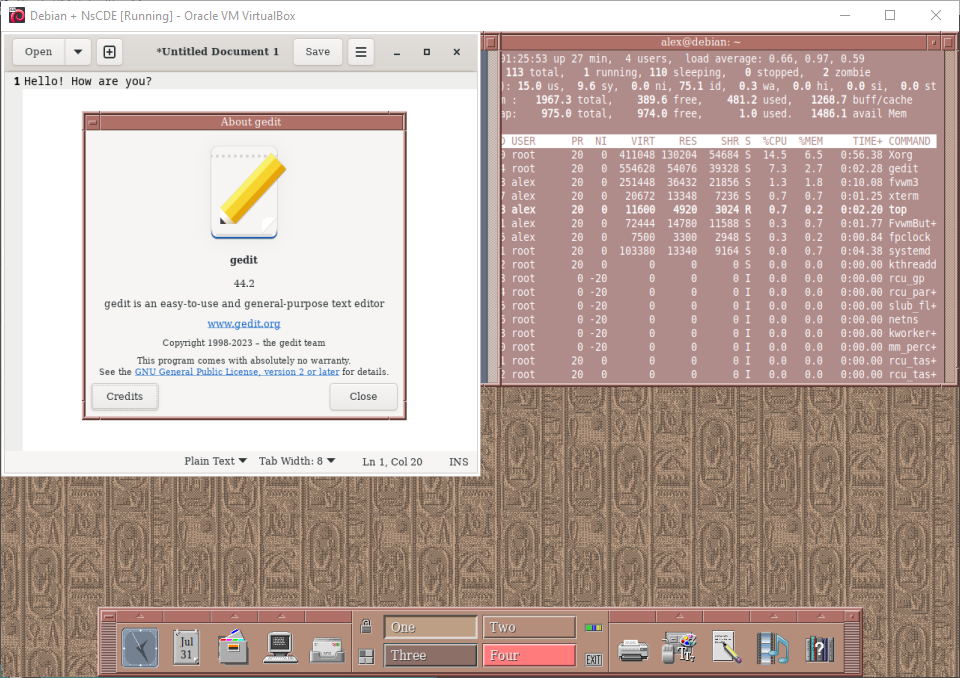Click the calendar icon showing Jul 31
Screen dimensions: 960x678
point(186,648)
